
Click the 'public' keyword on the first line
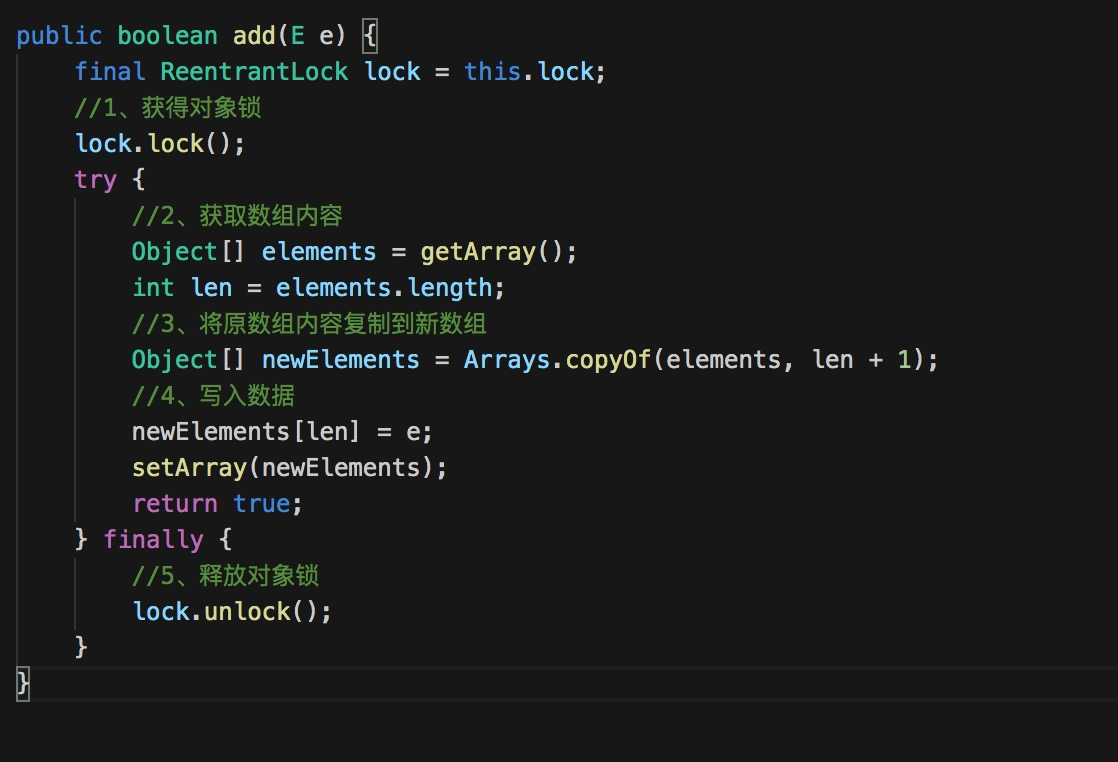click(59, 36)
